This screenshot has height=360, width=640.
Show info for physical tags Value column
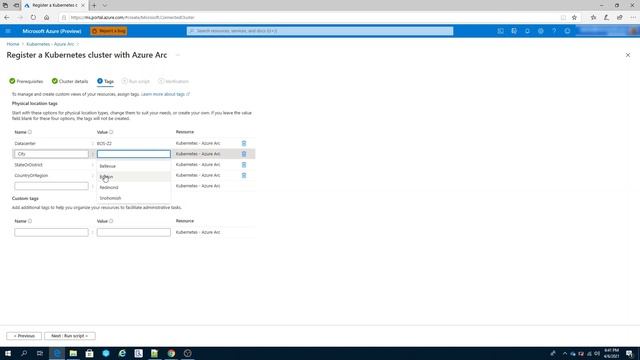tap(111, 132)
